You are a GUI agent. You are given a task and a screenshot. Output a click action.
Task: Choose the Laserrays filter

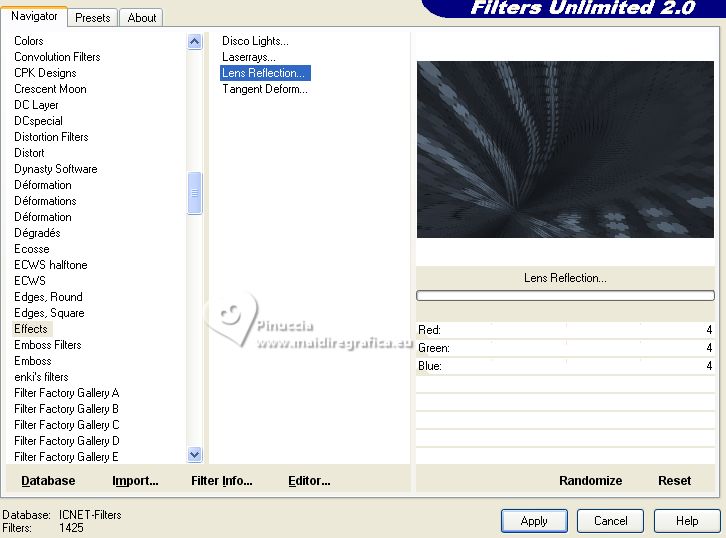tap(249, 57)
